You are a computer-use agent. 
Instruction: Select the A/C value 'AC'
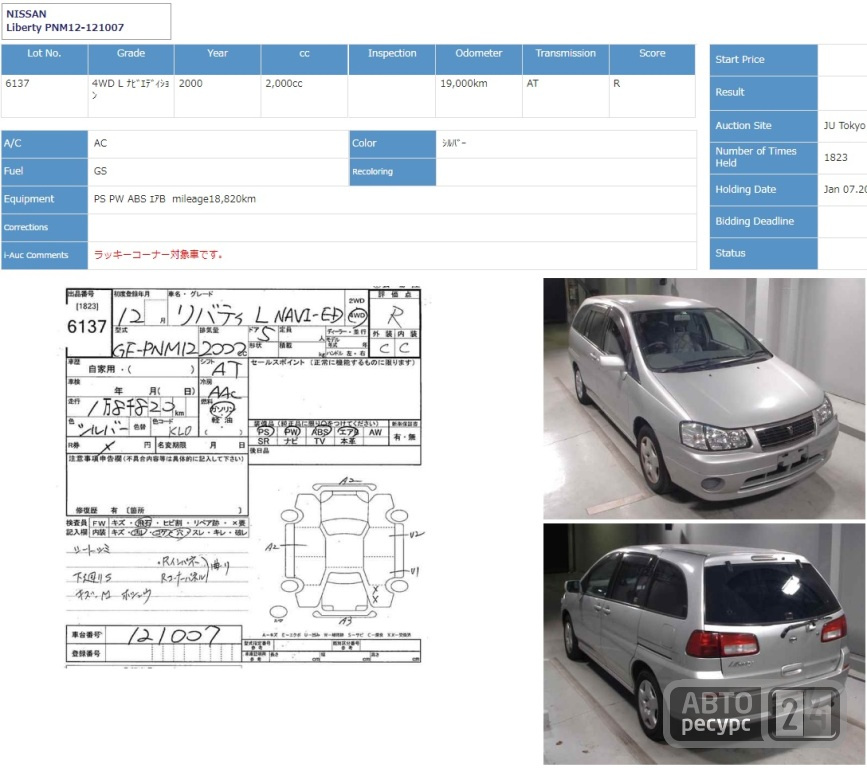pos(100,143)
